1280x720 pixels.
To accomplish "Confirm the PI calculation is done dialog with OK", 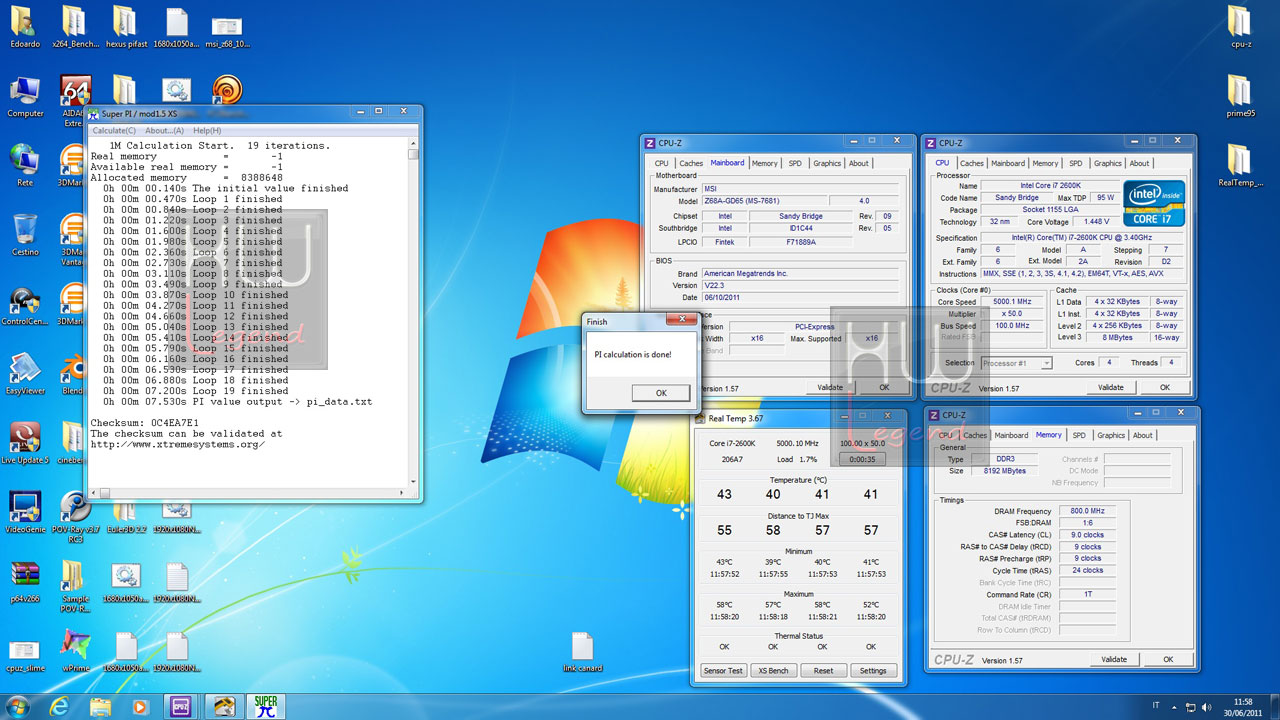I will click(660, 393).
